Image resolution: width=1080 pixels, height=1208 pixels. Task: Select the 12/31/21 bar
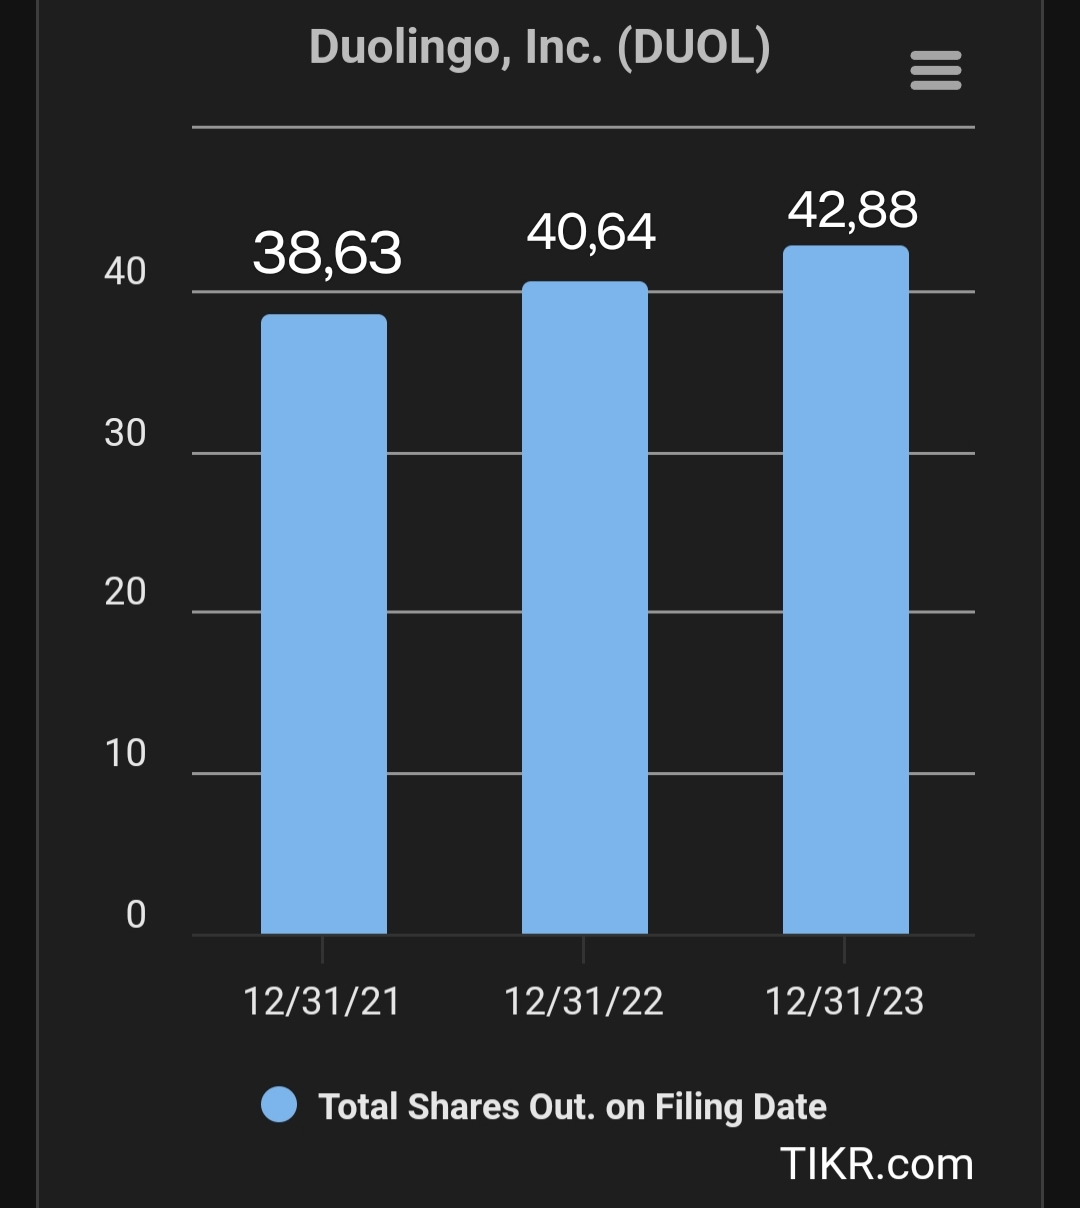[324, 624]
